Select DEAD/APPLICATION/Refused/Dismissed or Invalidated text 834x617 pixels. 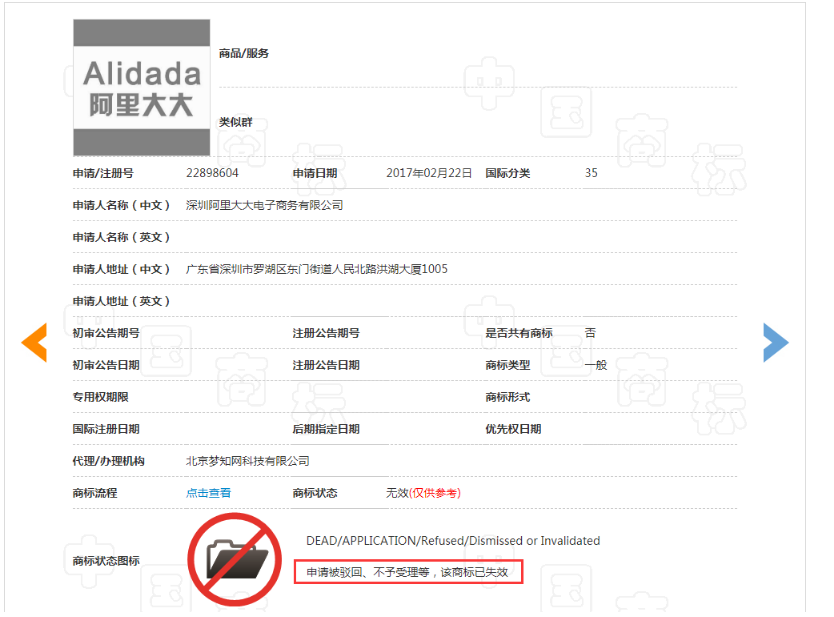point(453,541)
